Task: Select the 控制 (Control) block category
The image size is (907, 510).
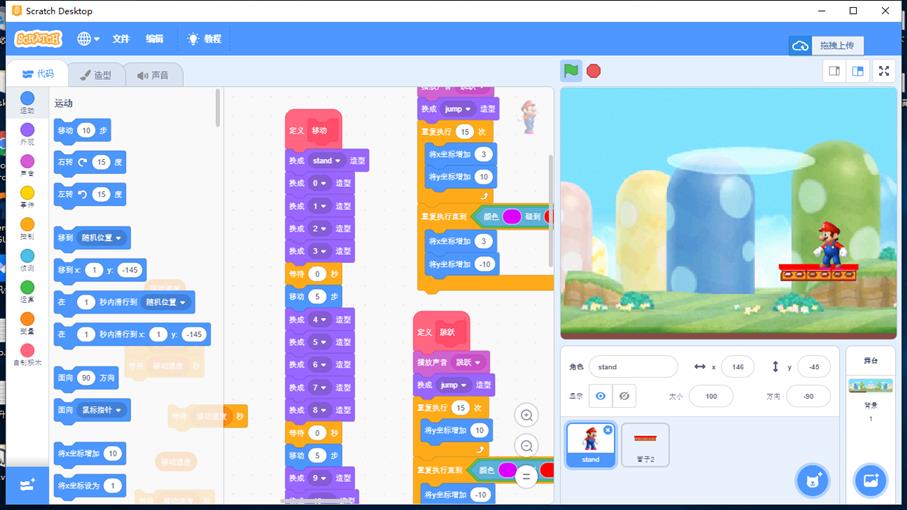Action: 27,228
